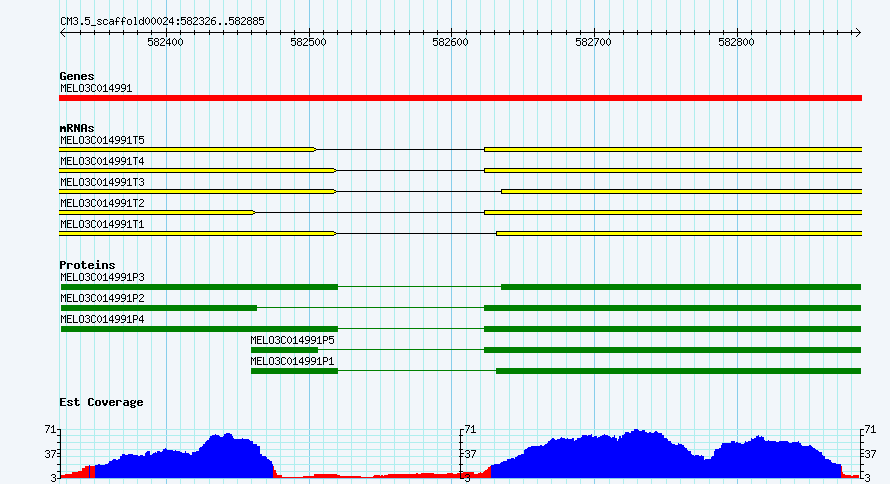Click ruler position 582800
The image size is (890, 484).
(x=736, y=42)
